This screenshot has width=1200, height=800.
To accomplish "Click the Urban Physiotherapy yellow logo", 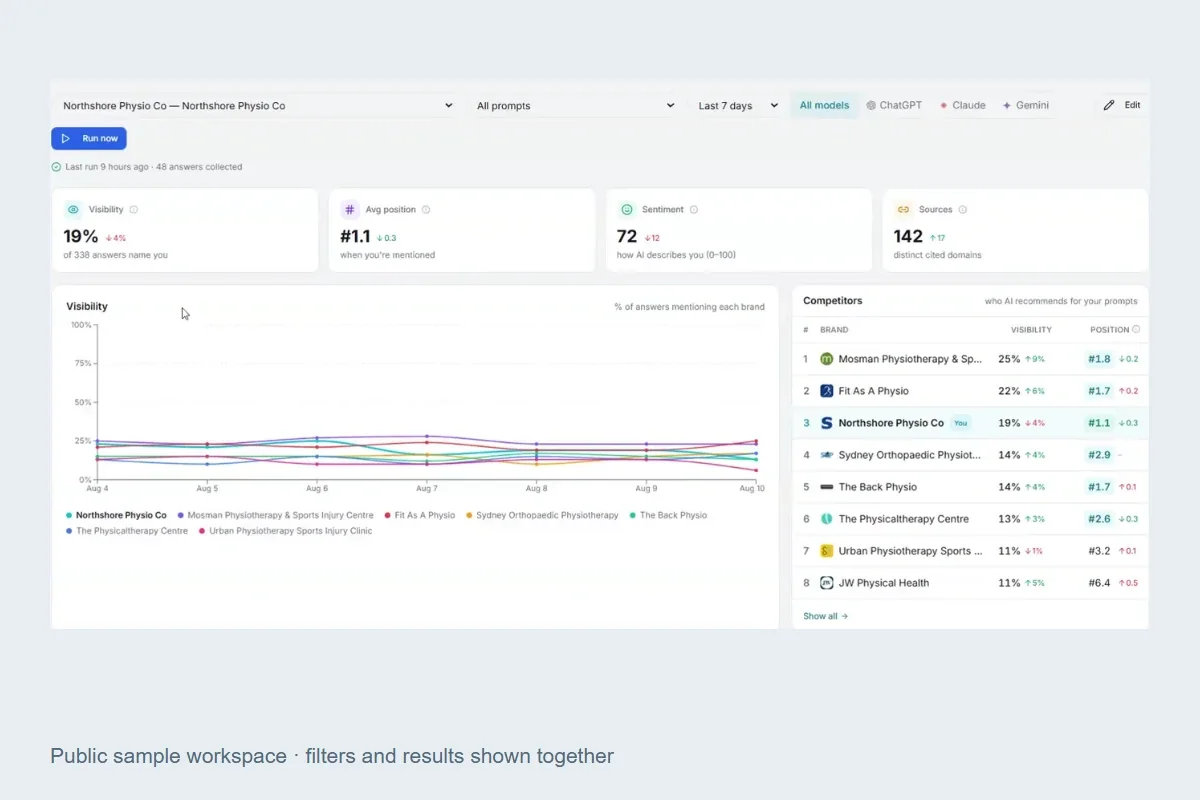I will tap(827, 551).
